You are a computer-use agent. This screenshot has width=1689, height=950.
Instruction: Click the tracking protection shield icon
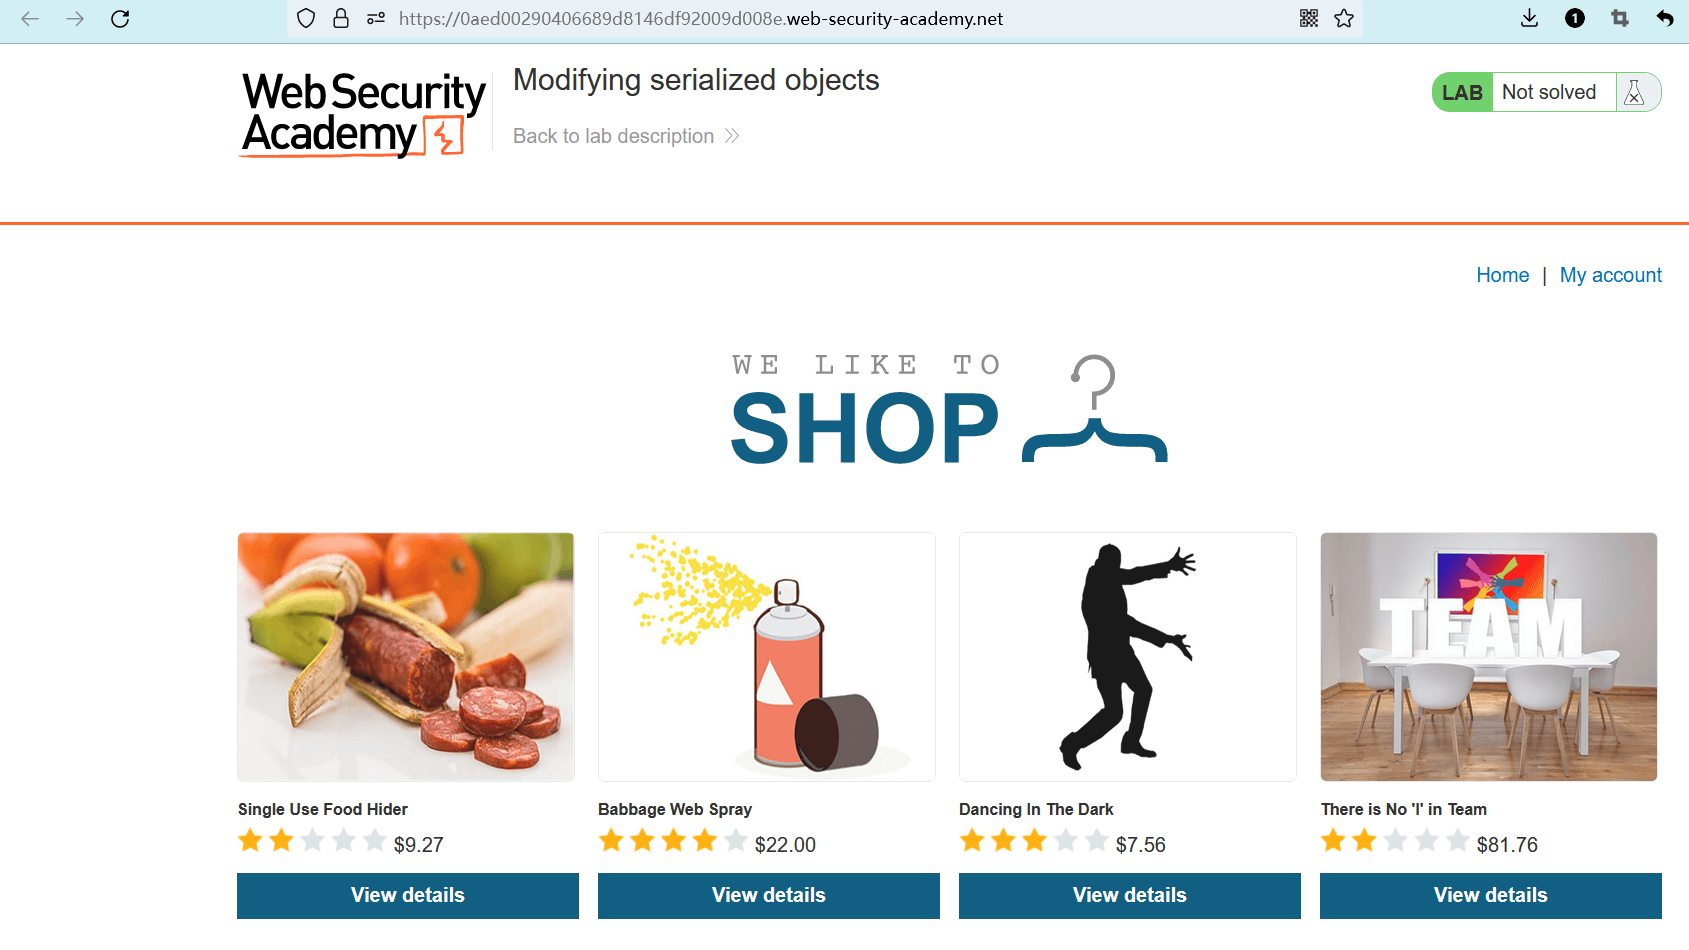pyautogui.click(x=306, y=19)
